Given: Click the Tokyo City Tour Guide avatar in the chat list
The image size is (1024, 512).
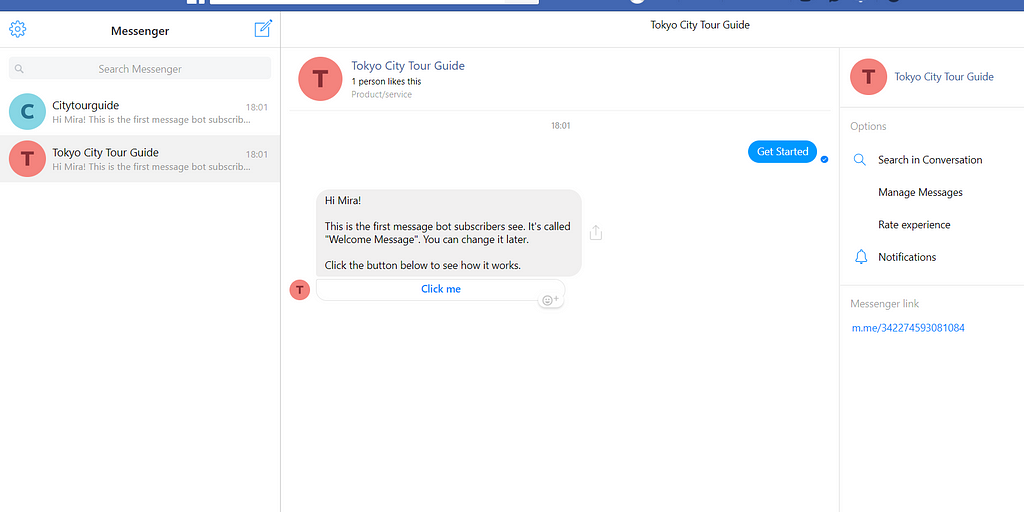Looking at the screenshot, I should (x=27, y=159).
